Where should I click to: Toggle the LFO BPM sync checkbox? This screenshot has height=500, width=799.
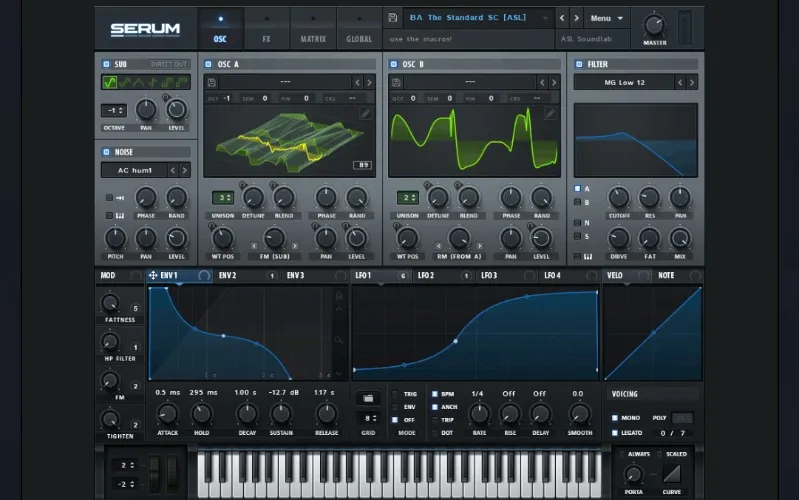(435, 394)
